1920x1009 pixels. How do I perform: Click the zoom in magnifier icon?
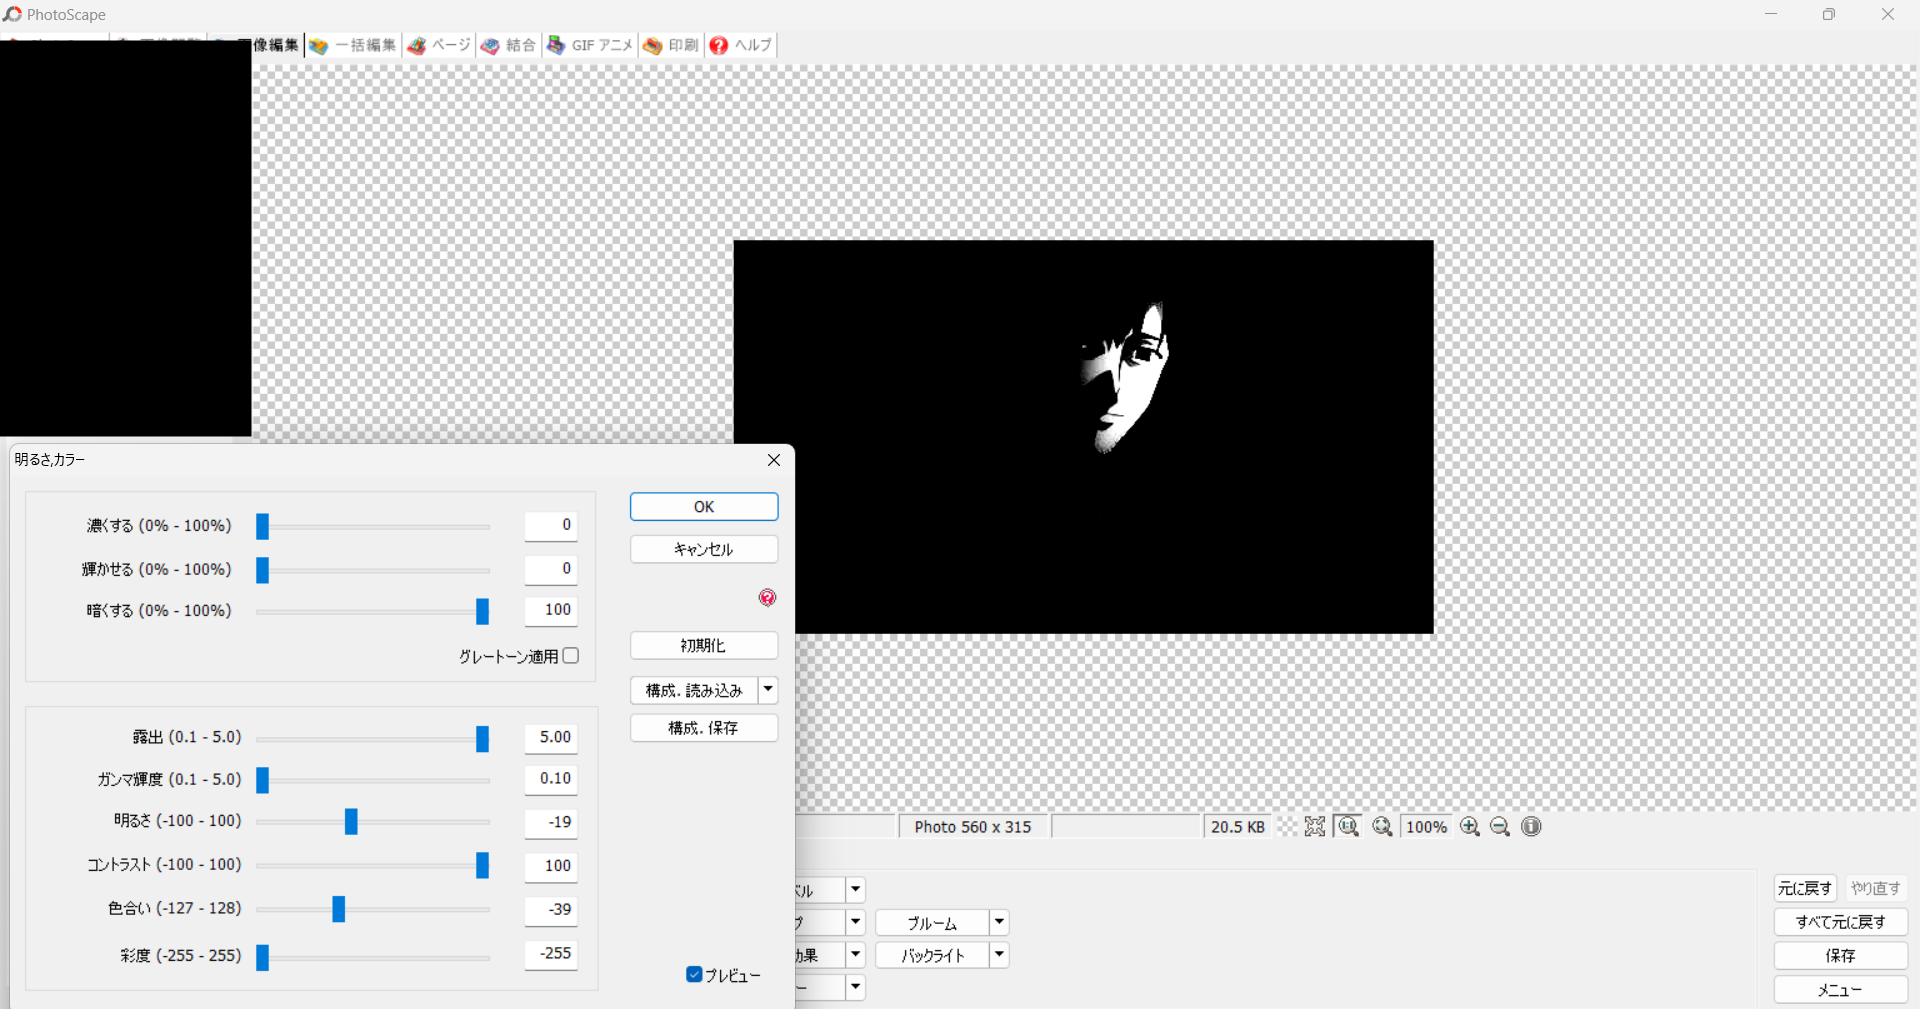[1469, 827]
